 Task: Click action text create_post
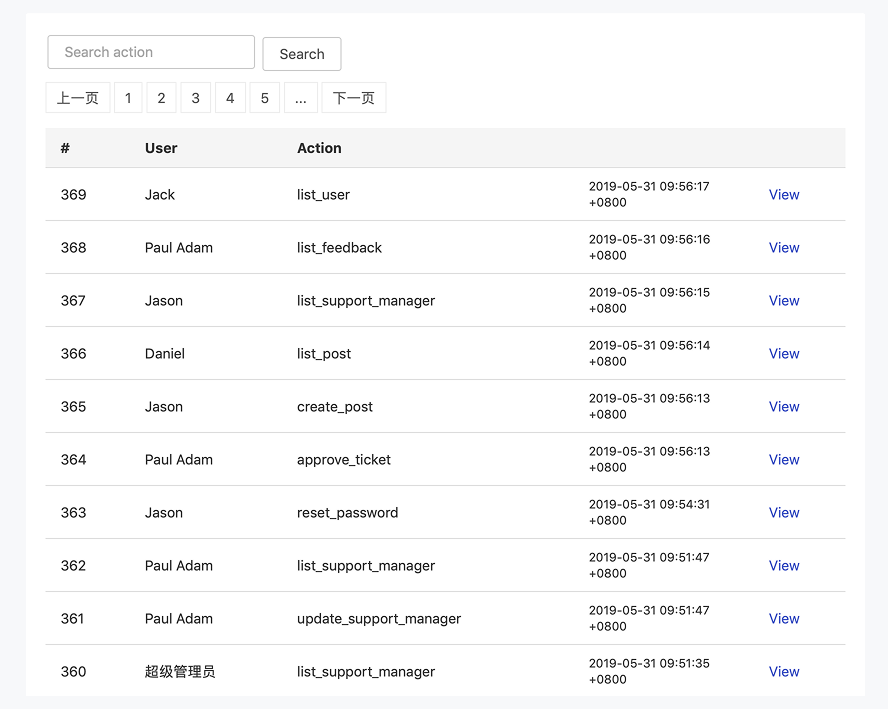pos(335,407)
